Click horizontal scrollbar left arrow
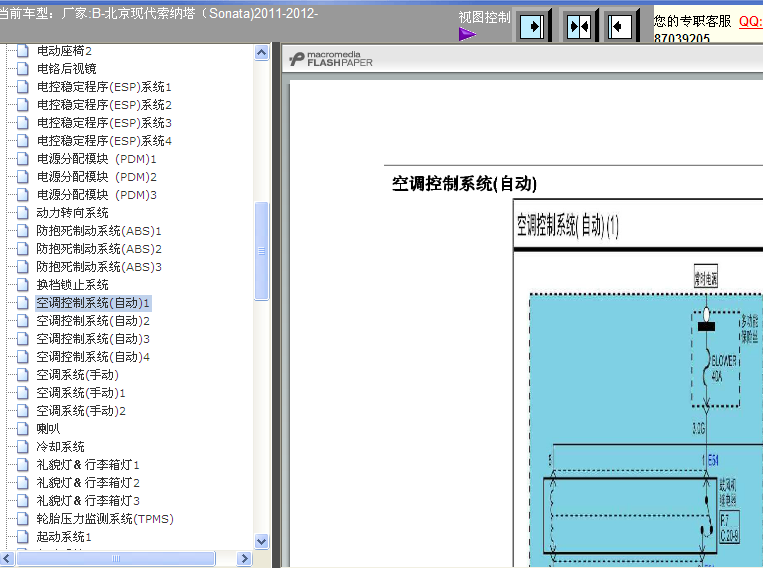Screen dimensions: 763x568 7,558
